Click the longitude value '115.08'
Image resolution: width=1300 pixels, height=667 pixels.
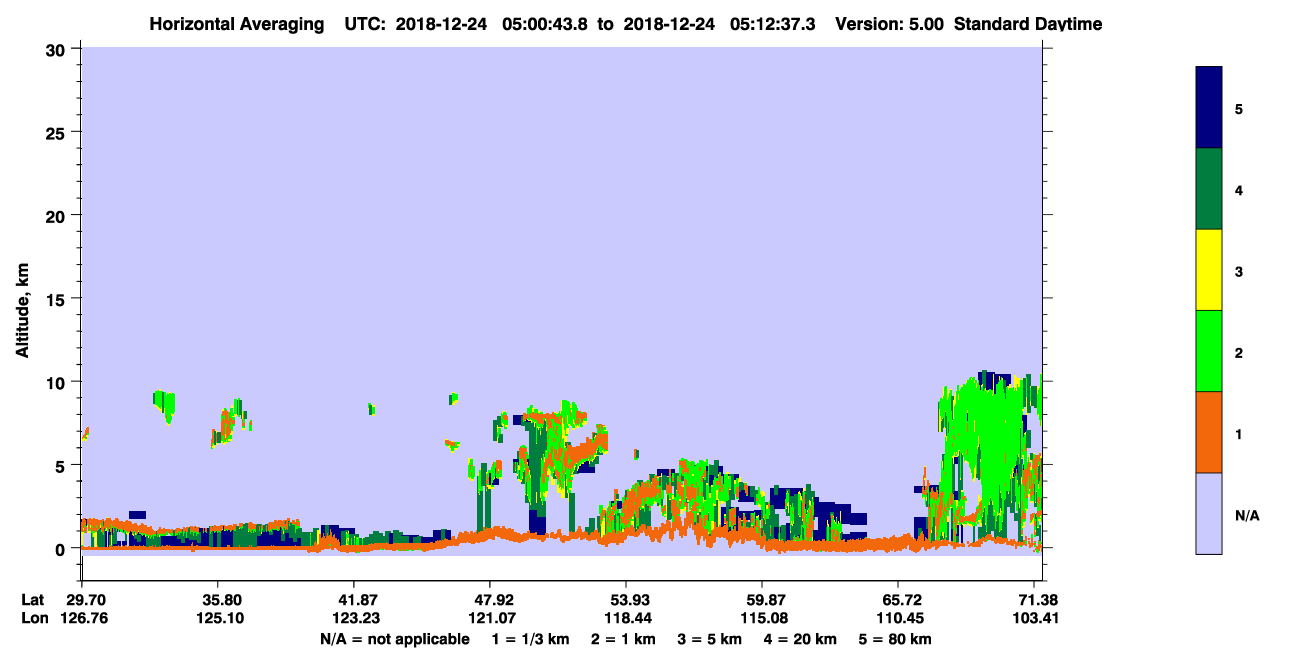(762, 618)
